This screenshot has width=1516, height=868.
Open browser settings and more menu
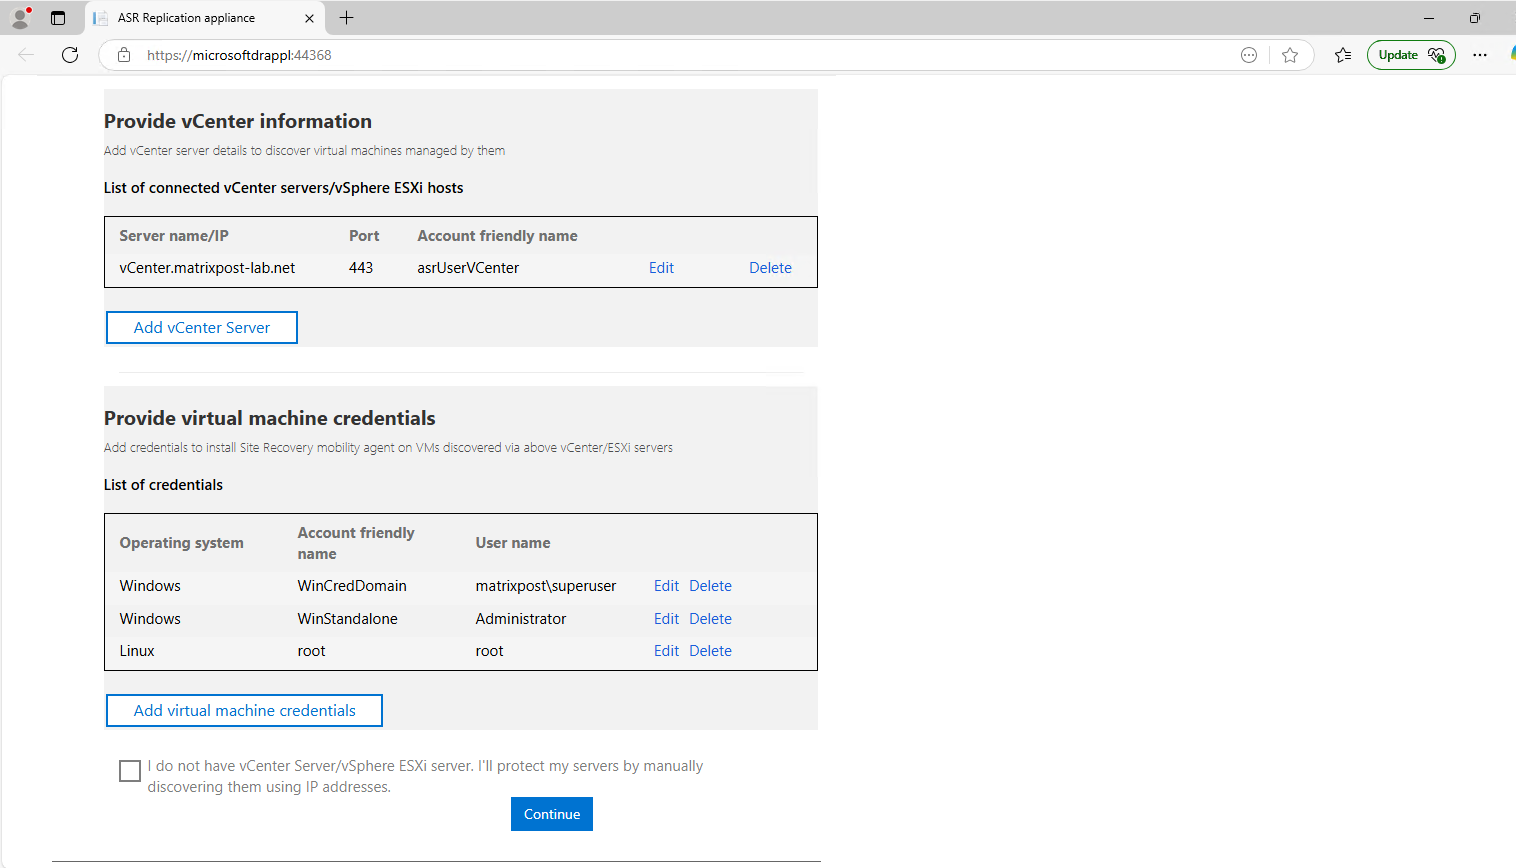(x=1480, y=55)
